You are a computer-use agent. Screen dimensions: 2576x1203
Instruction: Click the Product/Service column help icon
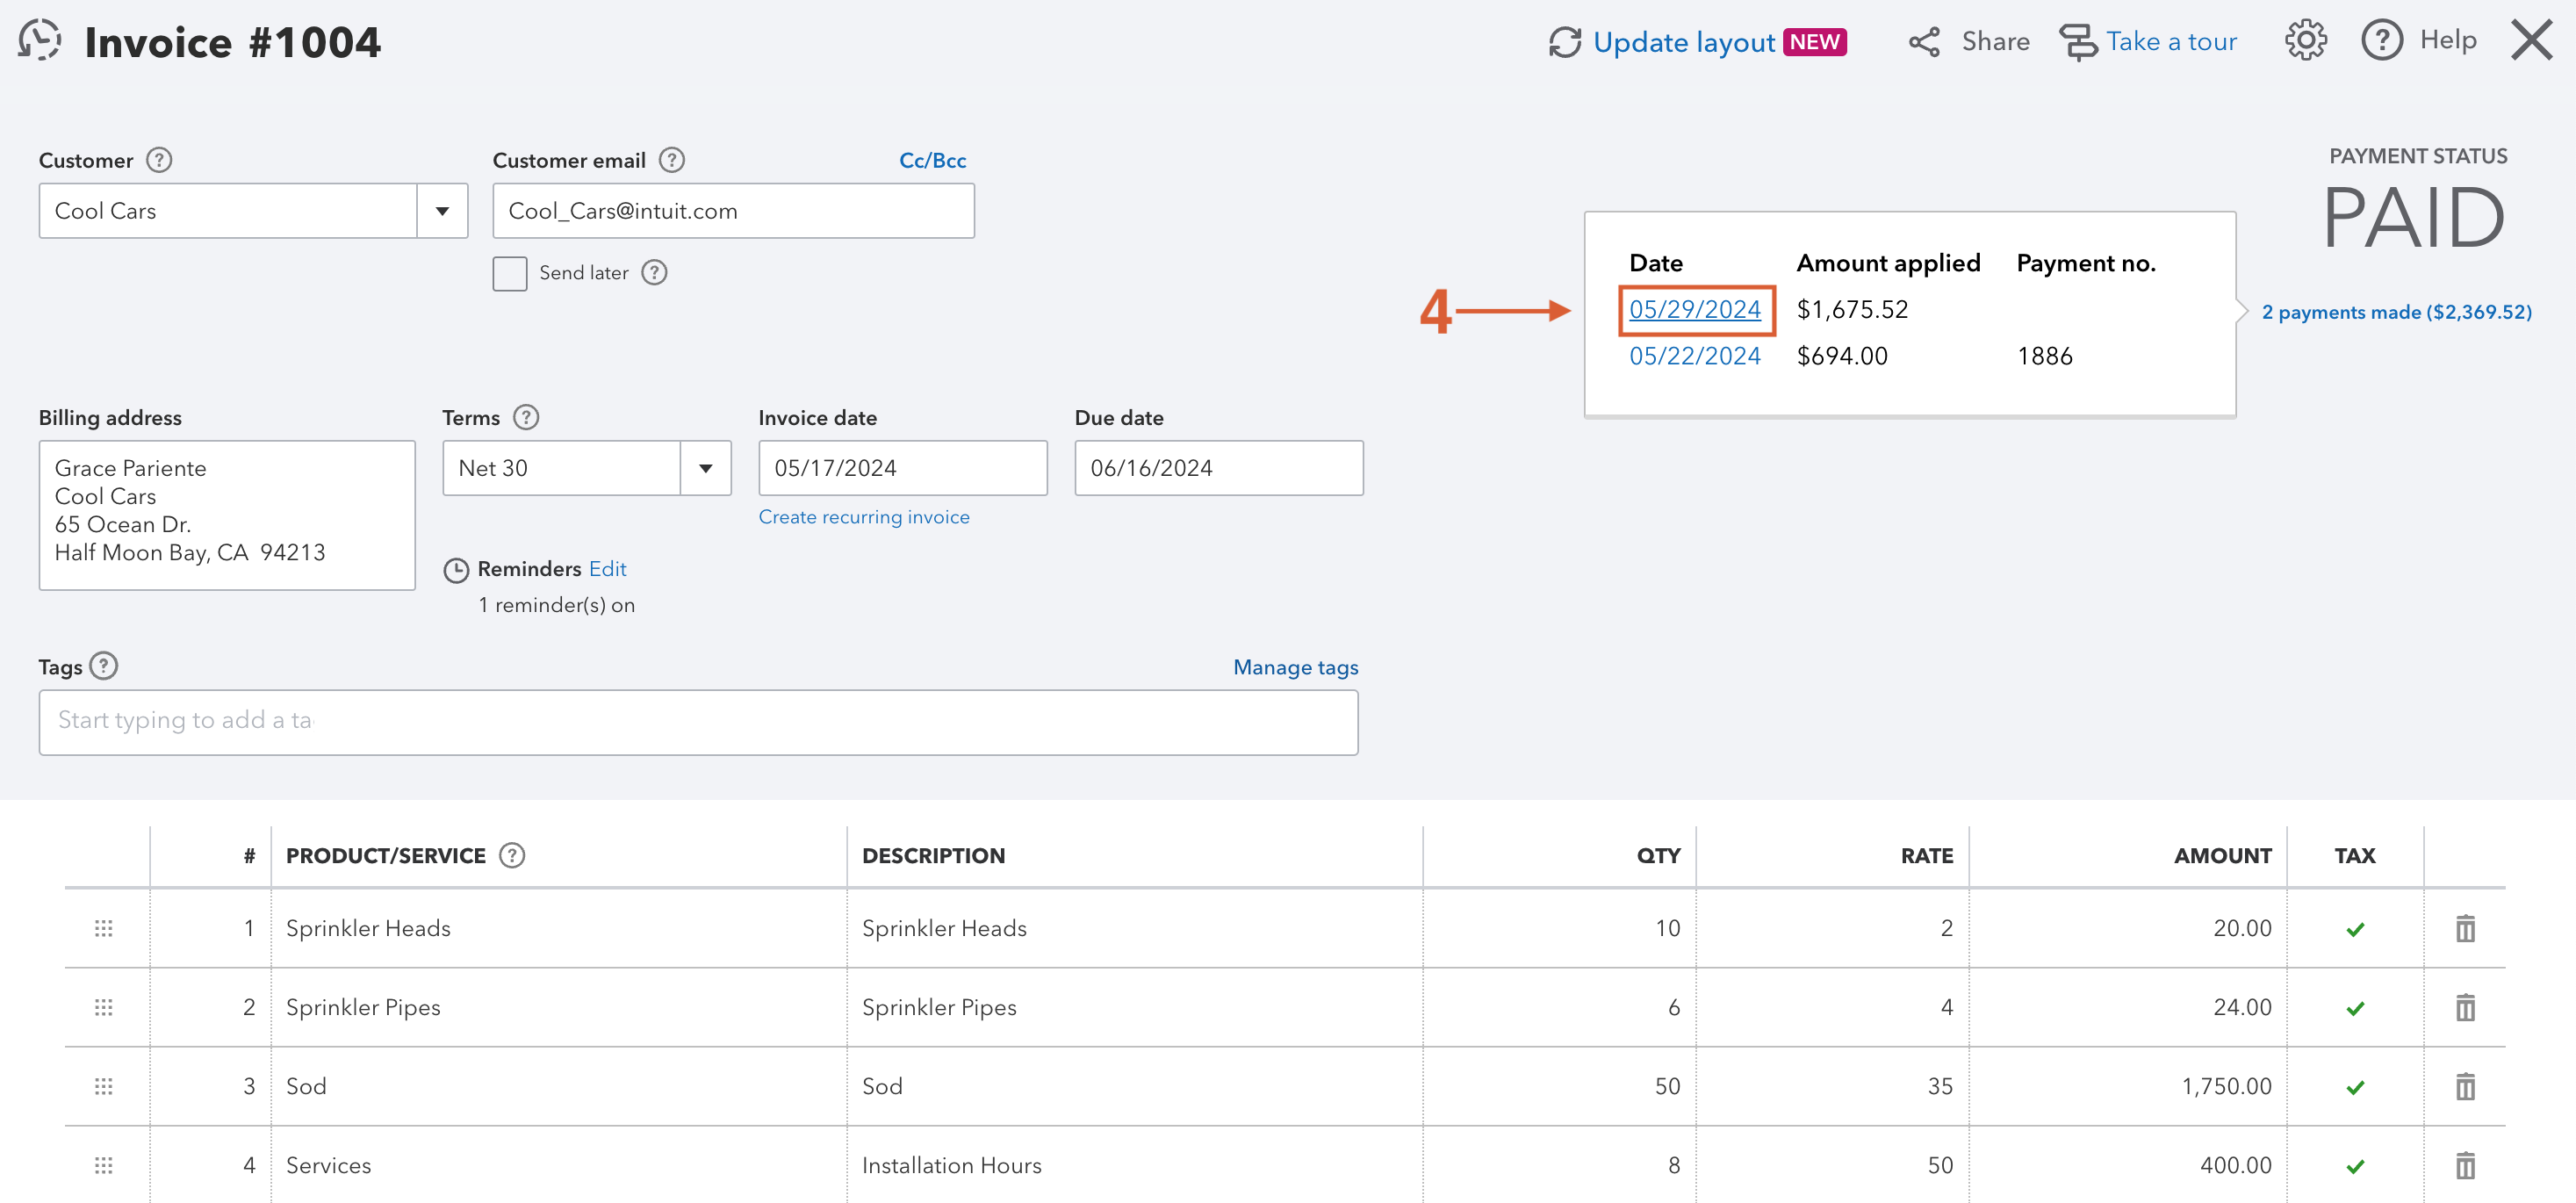click(x=512, y=855)
